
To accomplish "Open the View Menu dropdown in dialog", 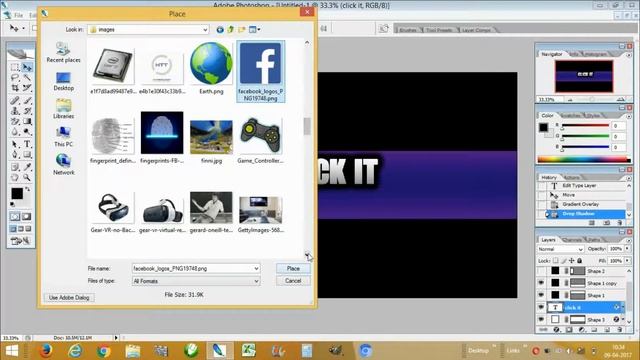I will [x=255, y=29].
